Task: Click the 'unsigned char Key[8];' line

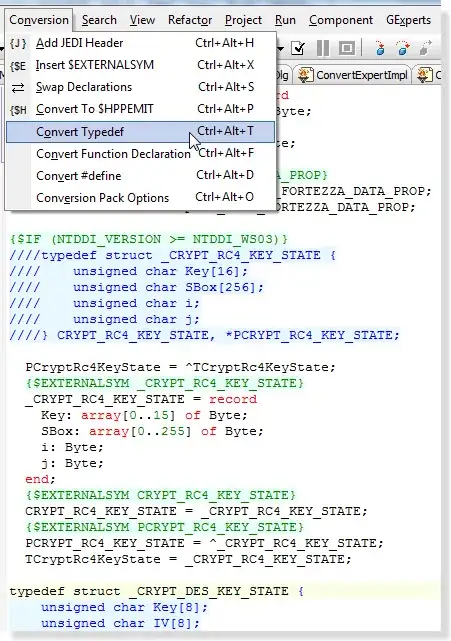Action: [x=124, y=607]
